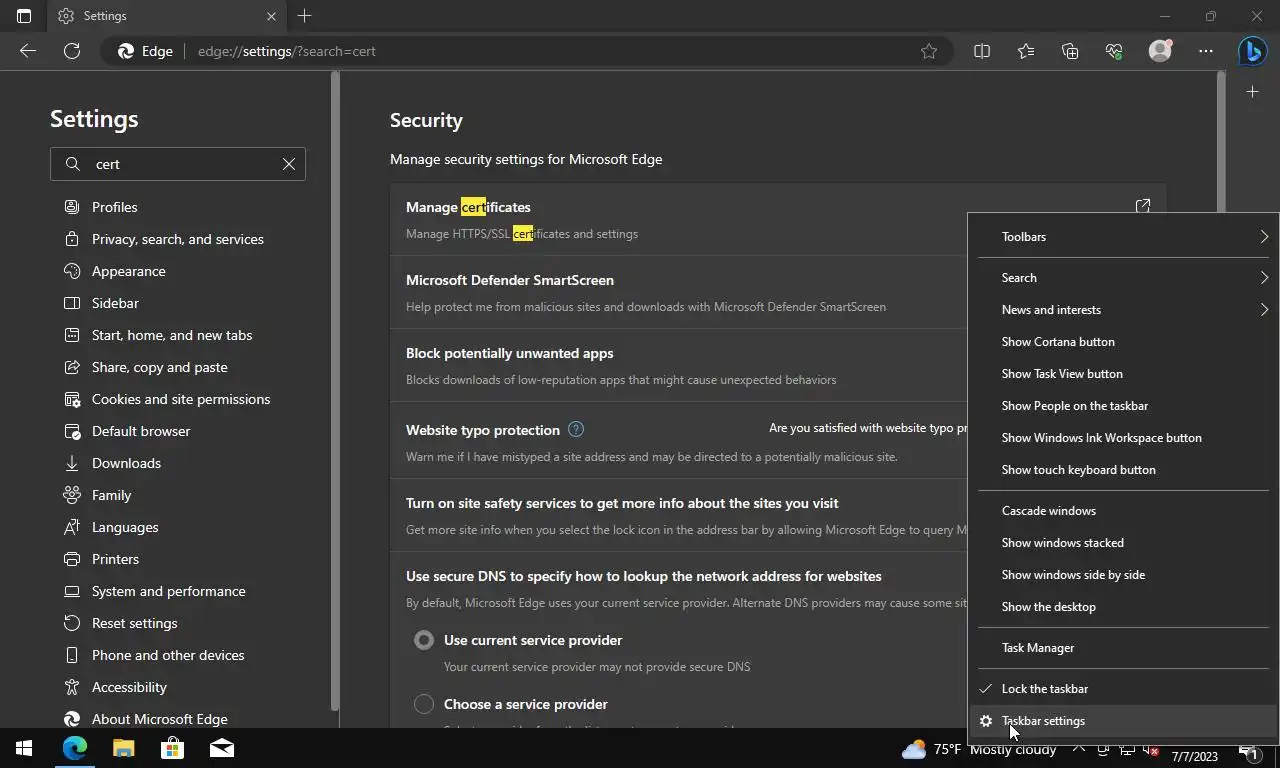
Task: Toggle Lock the taskbar option
Action: pos(1123,689)
